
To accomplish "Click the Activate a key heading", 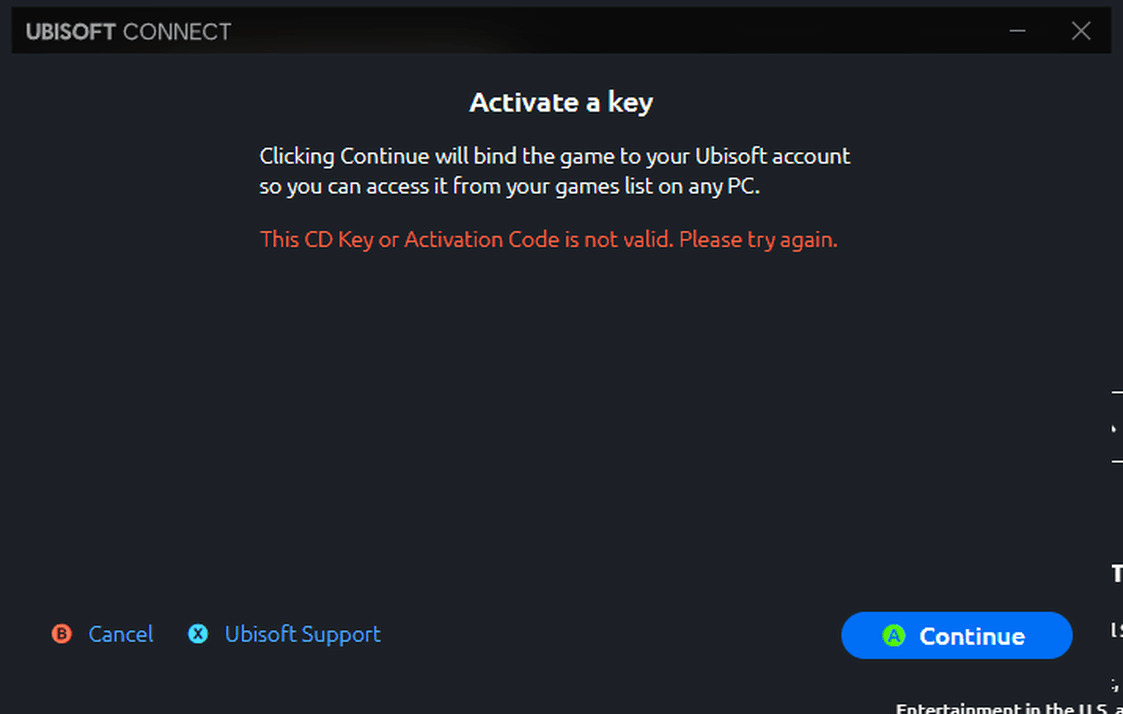I will tap(561, 102).
